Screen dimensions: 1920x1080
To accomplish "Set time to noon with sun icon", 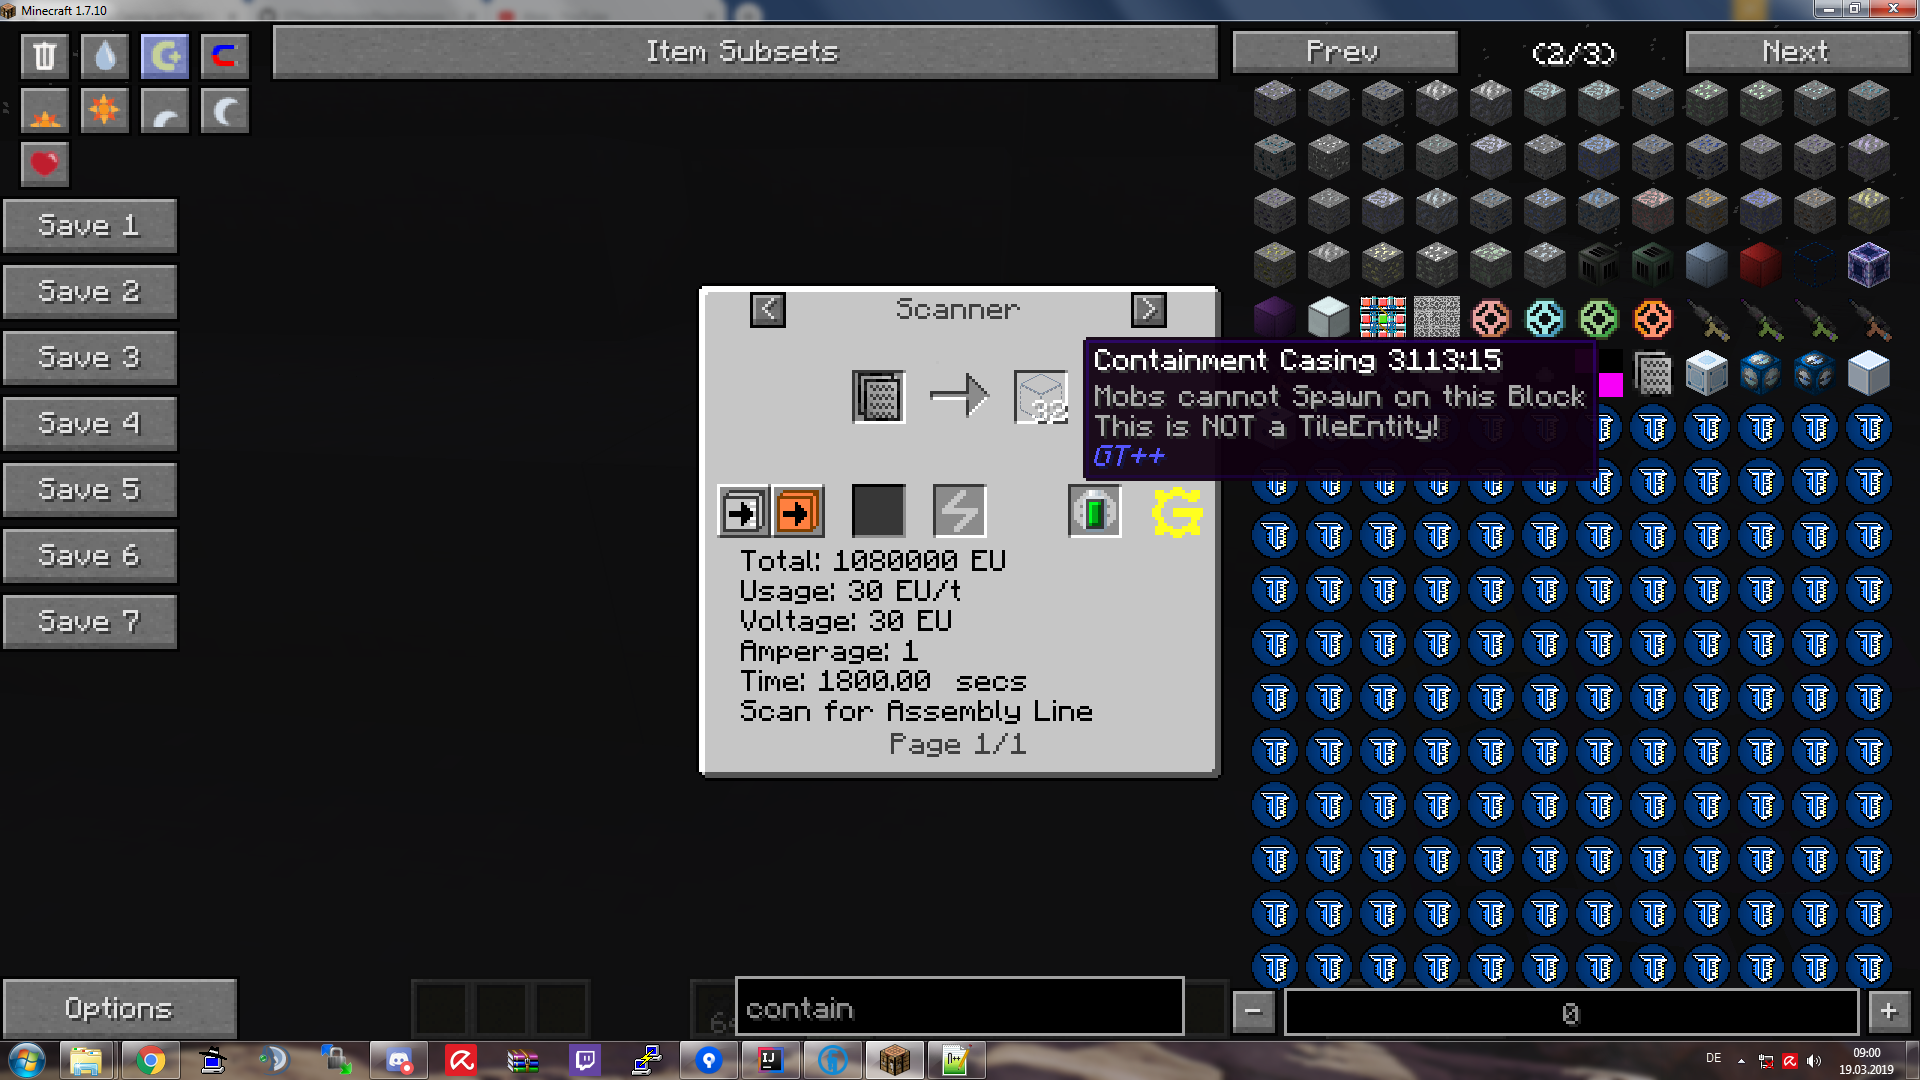I will [104, 110].
